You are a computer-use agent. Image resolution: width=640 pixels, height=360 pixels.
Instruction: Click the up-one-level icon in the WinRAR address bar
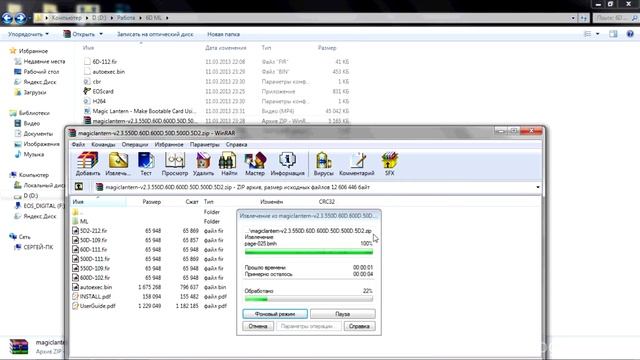[79, 187]
